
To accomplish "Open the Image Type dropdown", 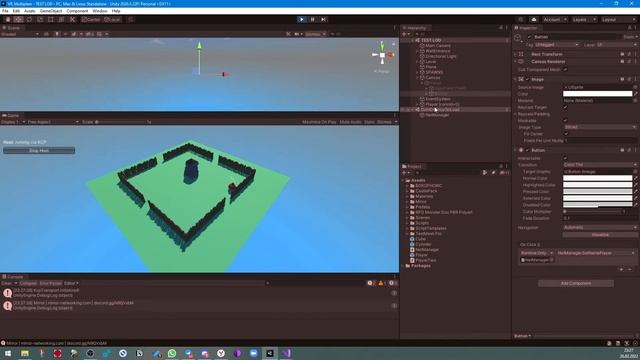I will [x=600, y=127].
